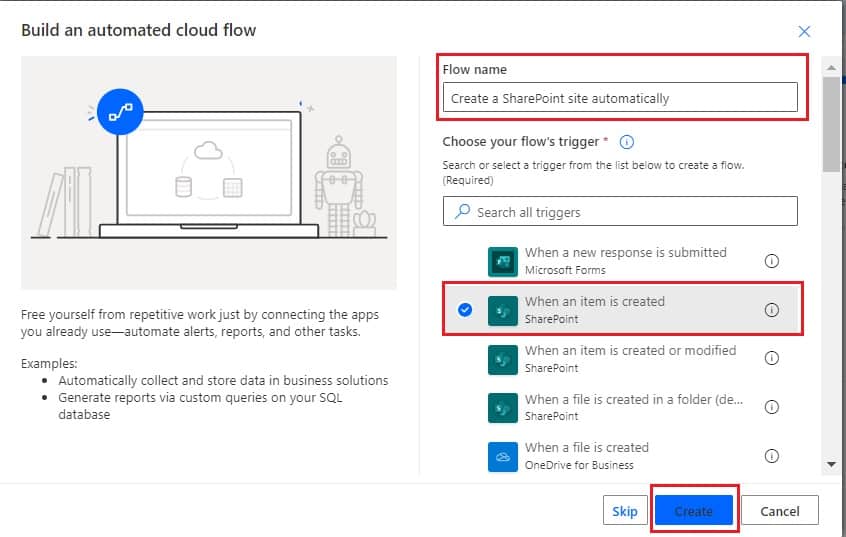Click the Create button

(x=694, y=511)
